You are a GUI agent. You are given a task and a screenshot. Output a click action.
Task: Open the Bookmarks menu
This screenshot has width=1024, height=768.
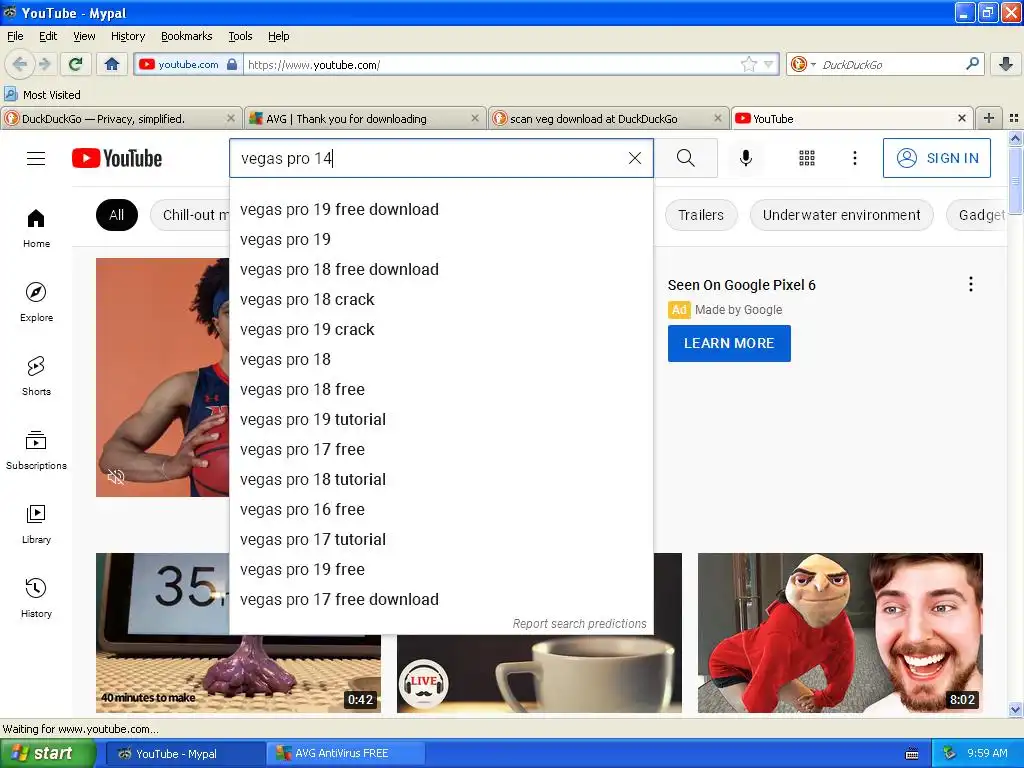click(187, 36)
